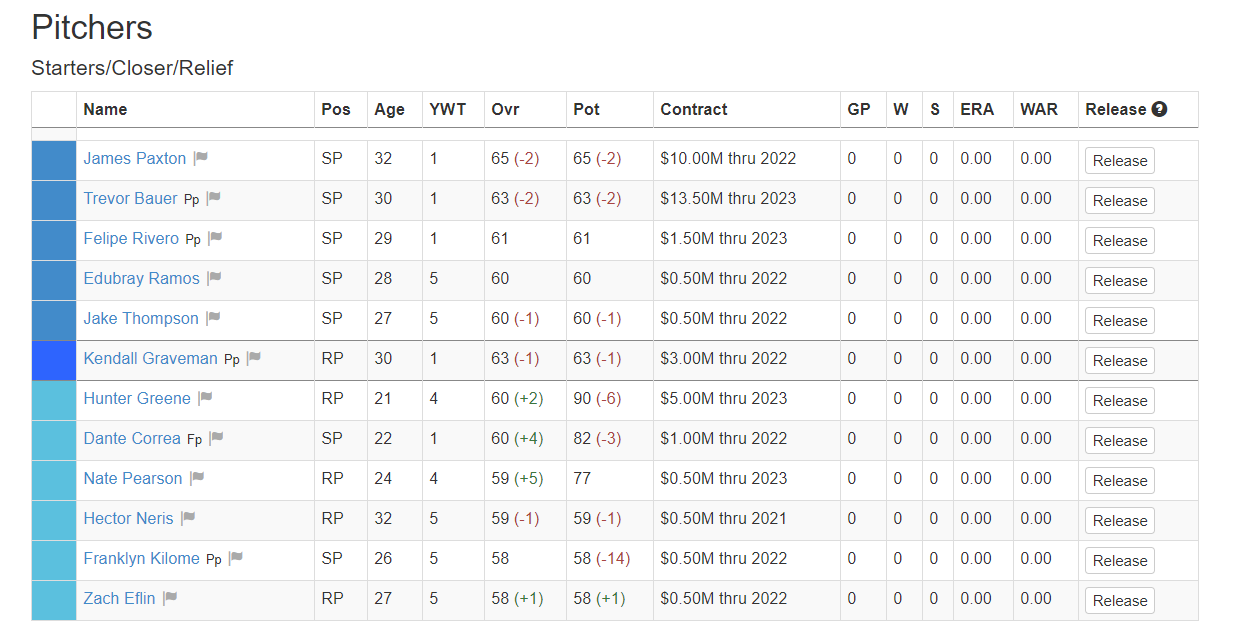Sort the table by Ovr column header
Screen dimensions: 1240x634
(505, 109)
